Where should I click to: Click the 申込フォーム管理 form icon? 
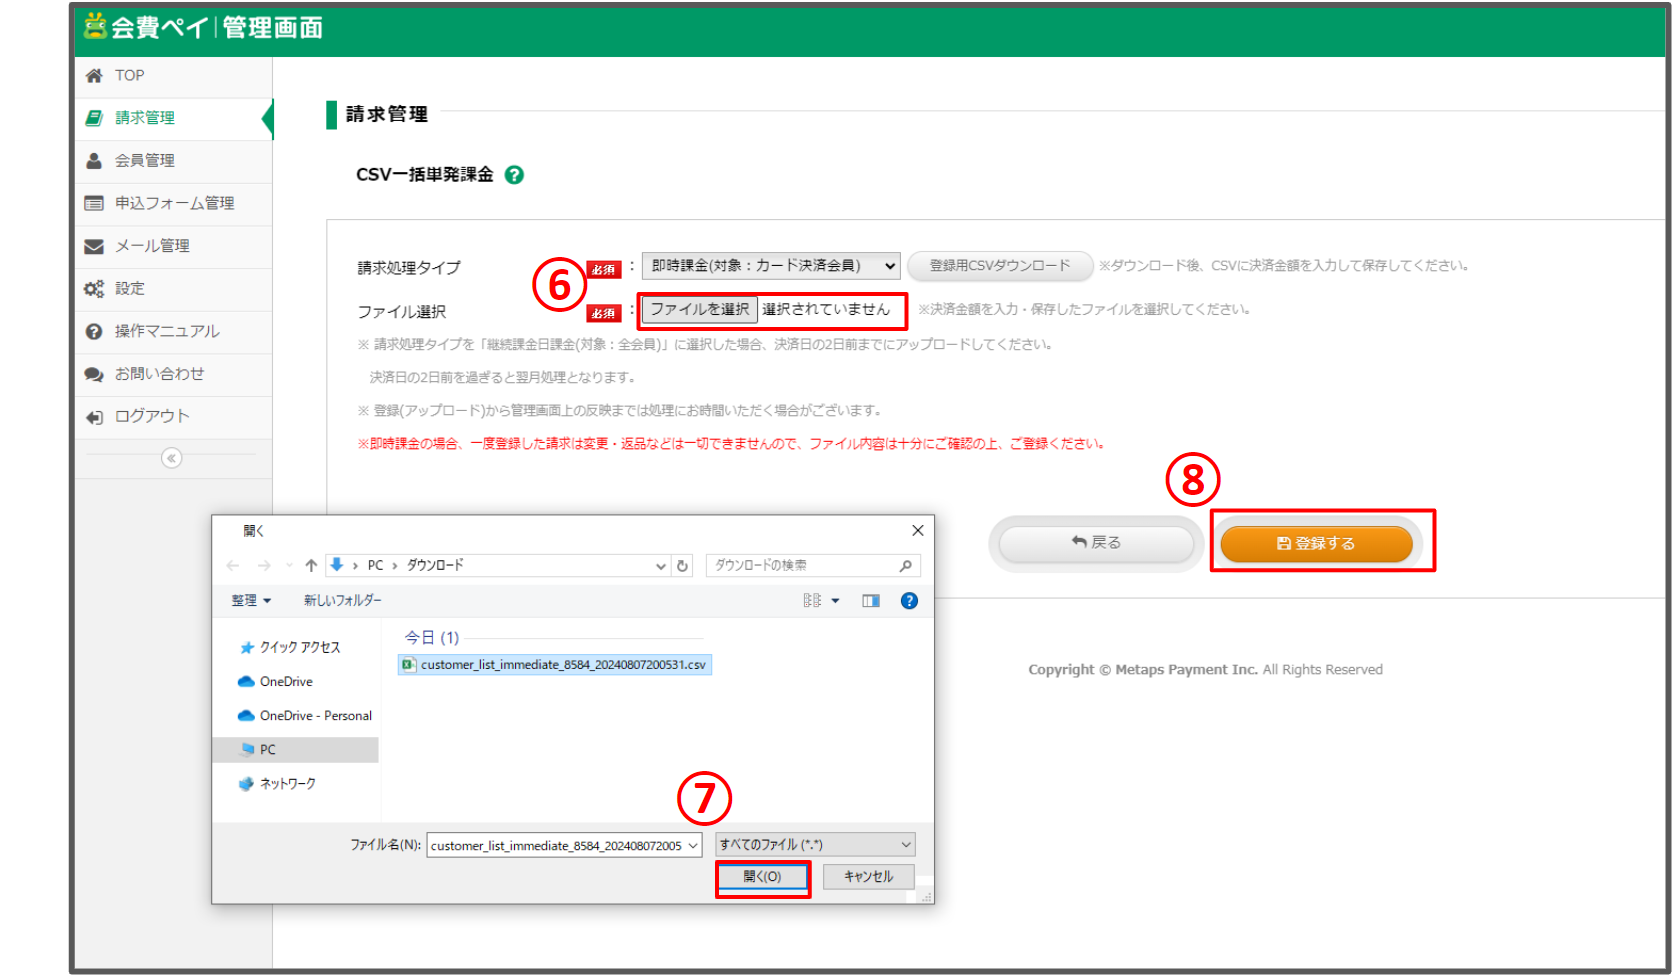click(x=95, y=203)
